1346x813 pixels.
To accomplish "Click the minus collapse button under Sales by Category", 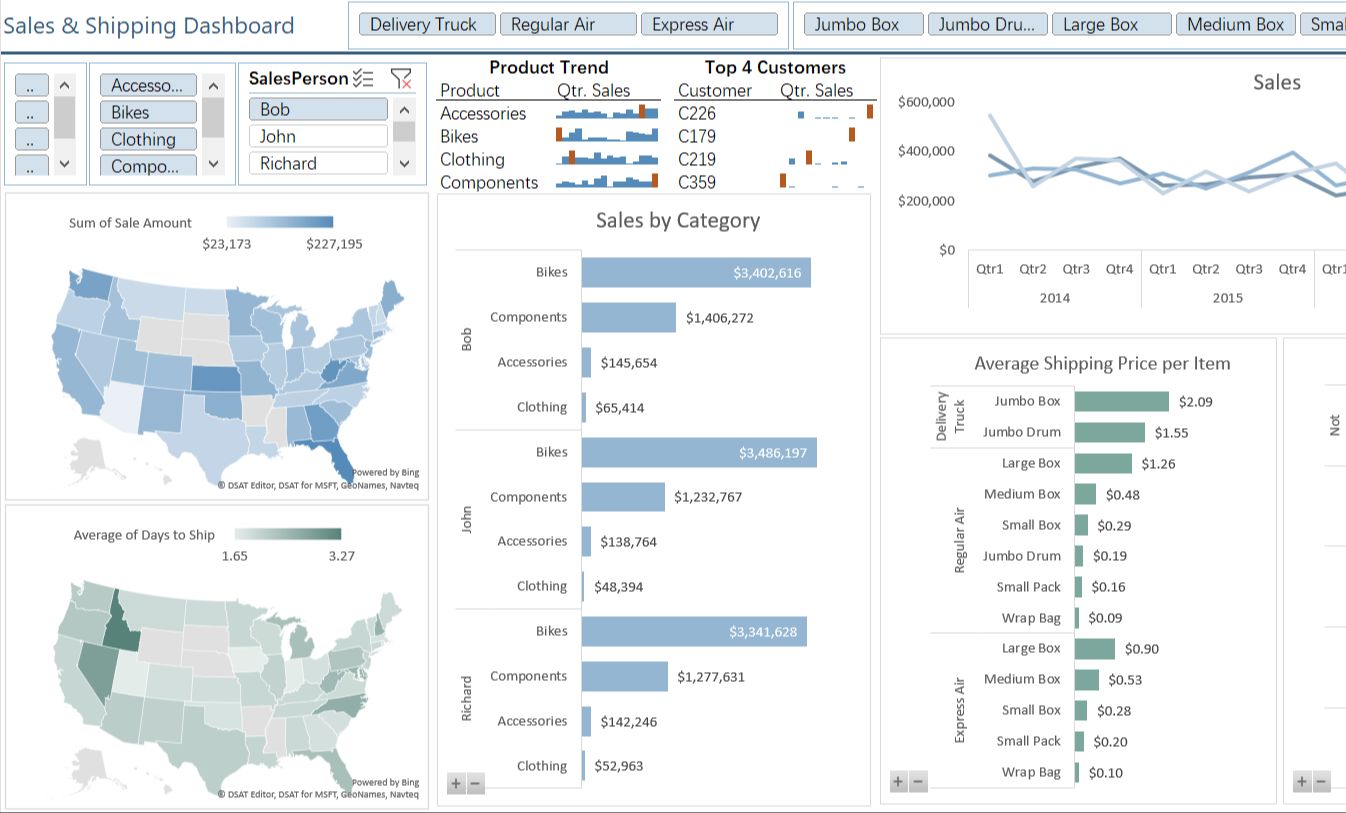I will click(x=475, y=783).
